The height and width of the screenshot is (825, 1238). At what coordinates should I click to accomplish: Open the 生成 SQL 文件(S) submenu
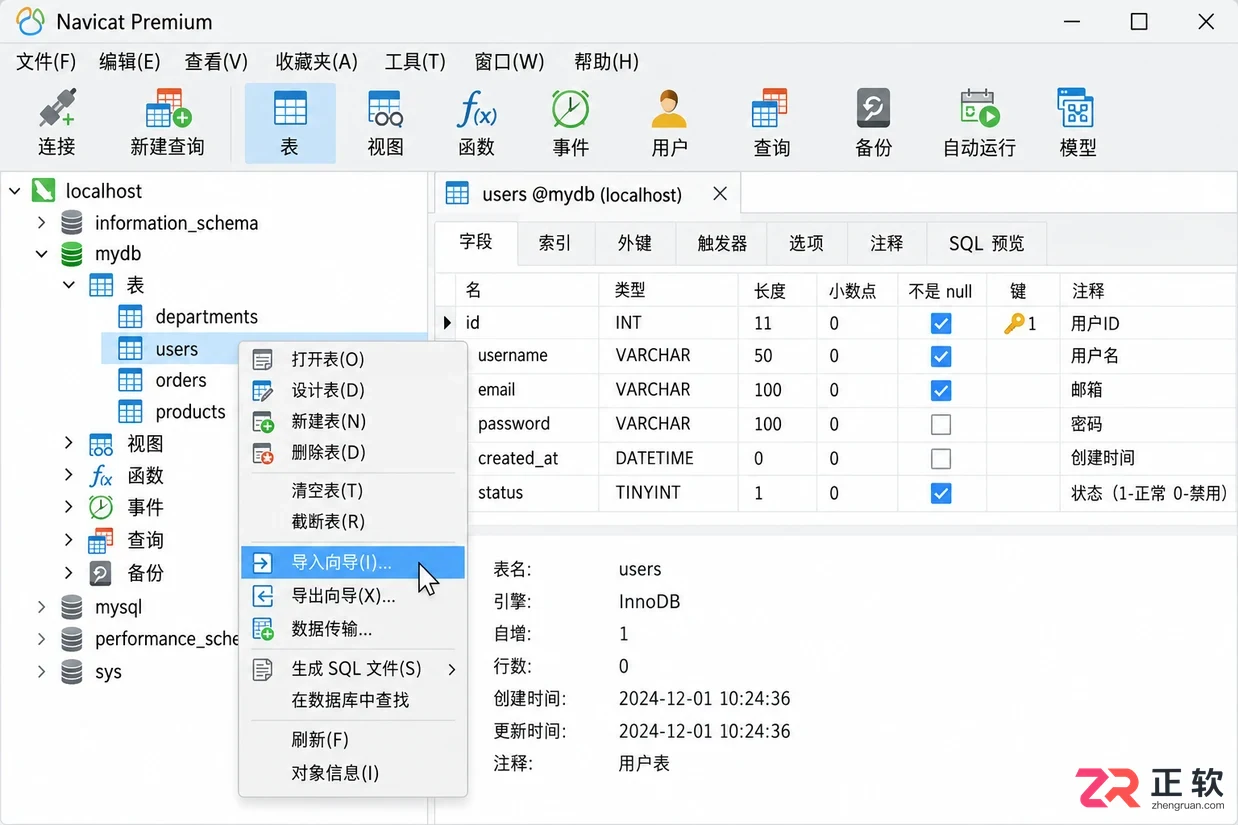click(x=353, y=669)
